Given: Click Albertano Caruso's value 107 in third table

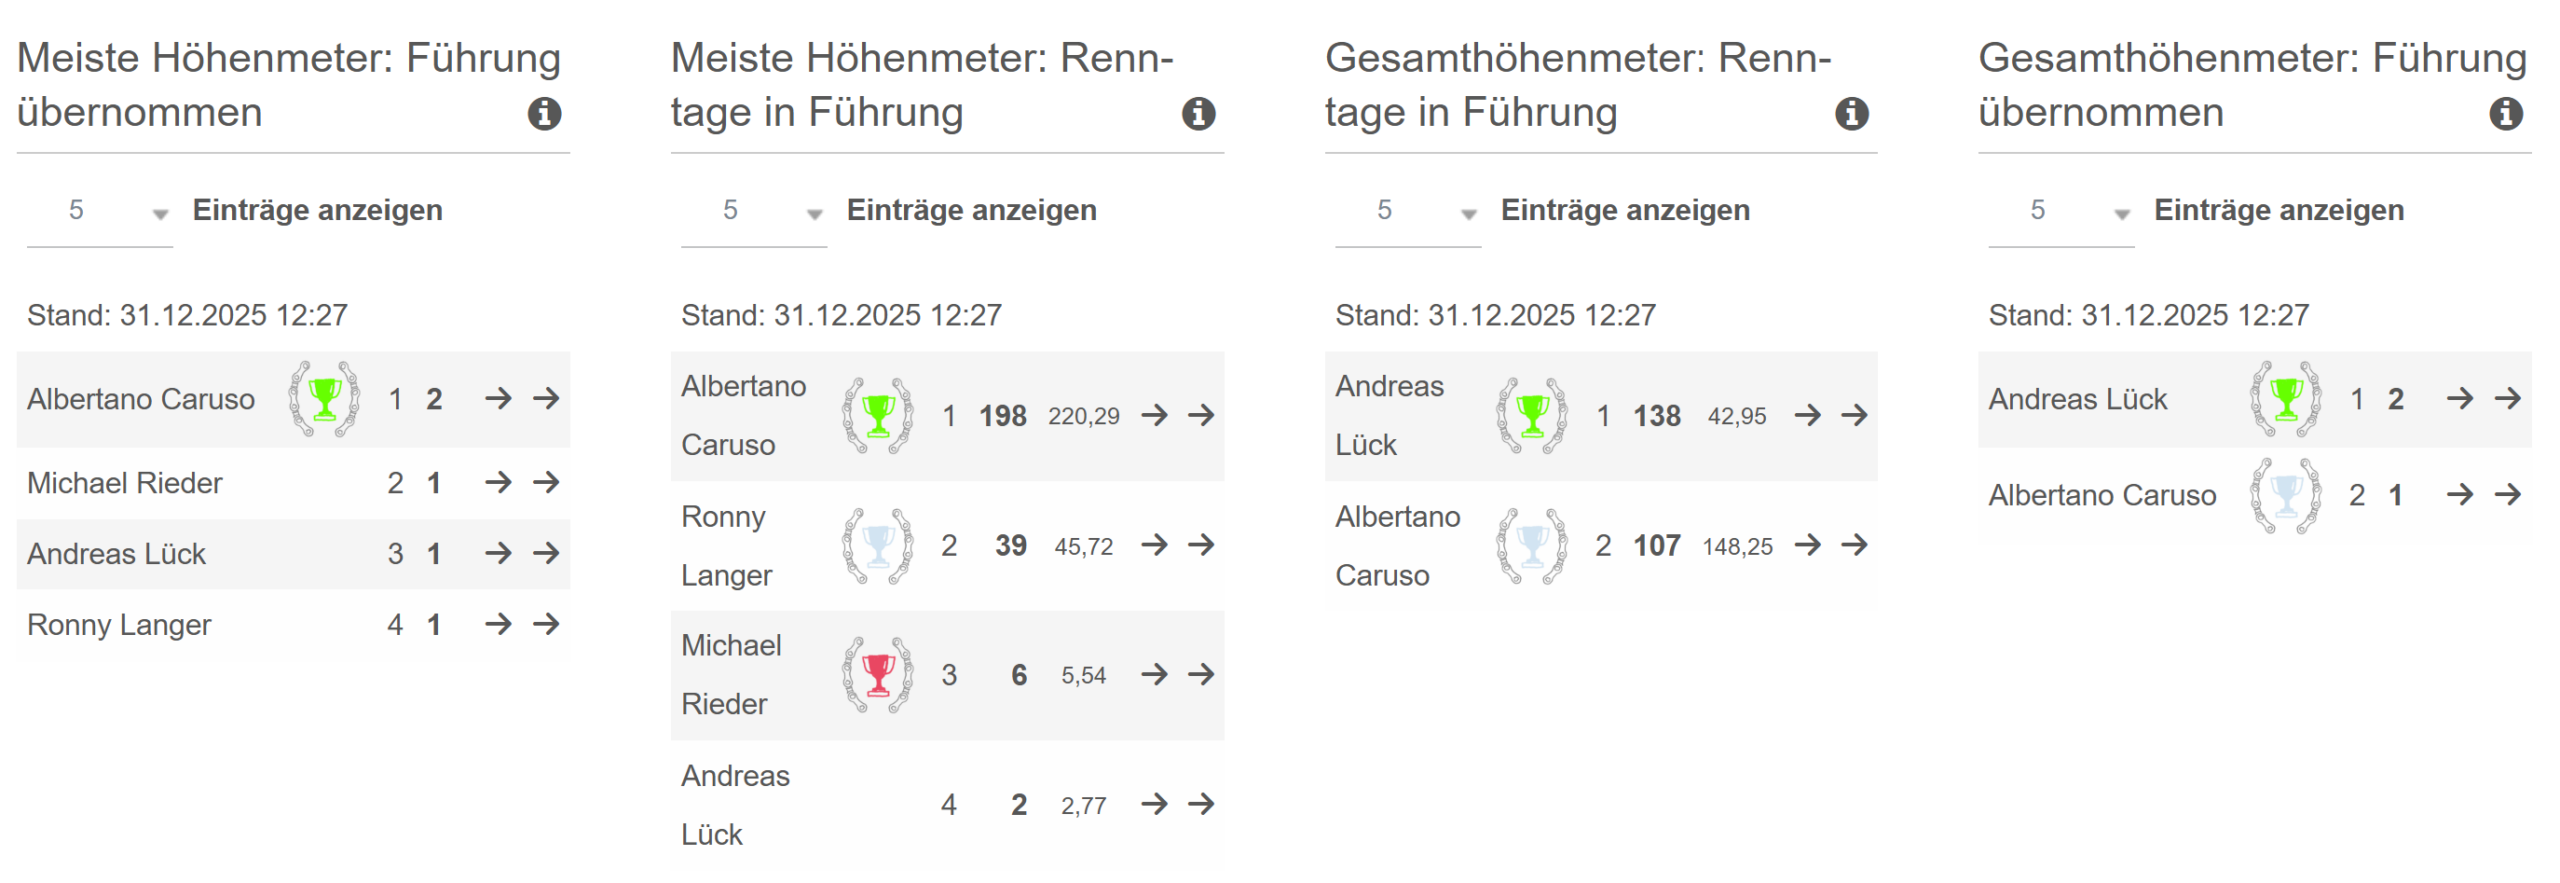Looking at the screenshot, I should pyautogui.click(x=1656, y=546).
